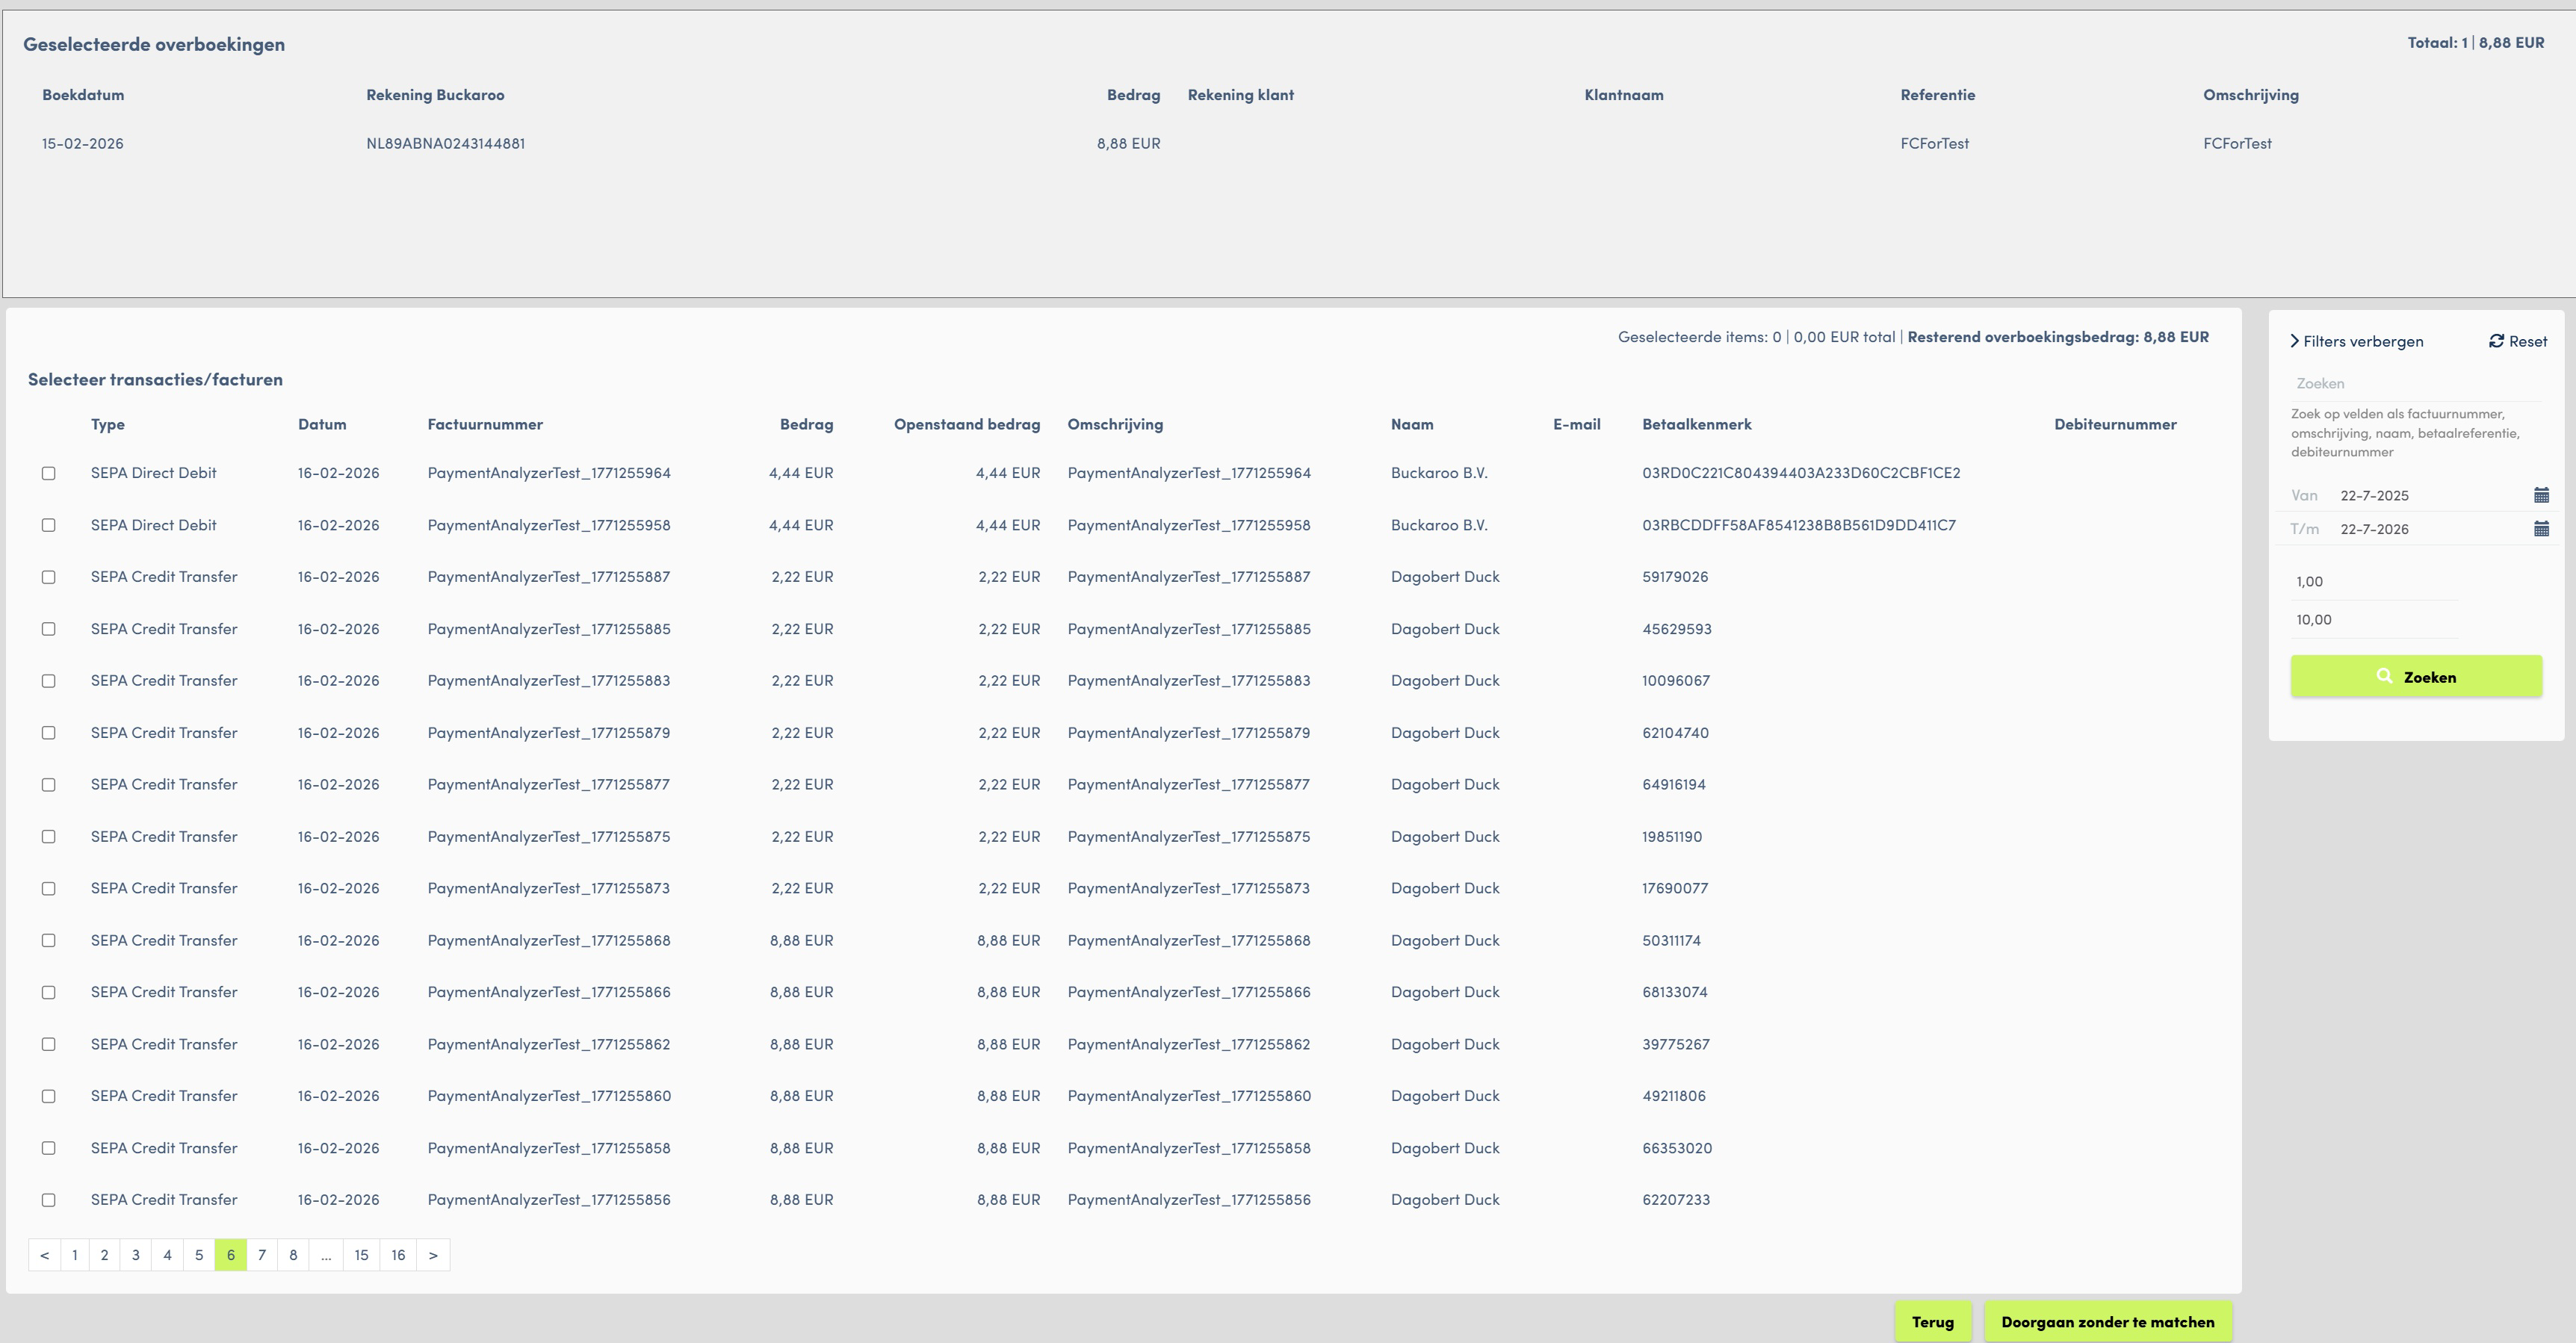Tick checkbox for invoice ending 1255887
Viewport: 2576px width, 1343px height.
48,577
